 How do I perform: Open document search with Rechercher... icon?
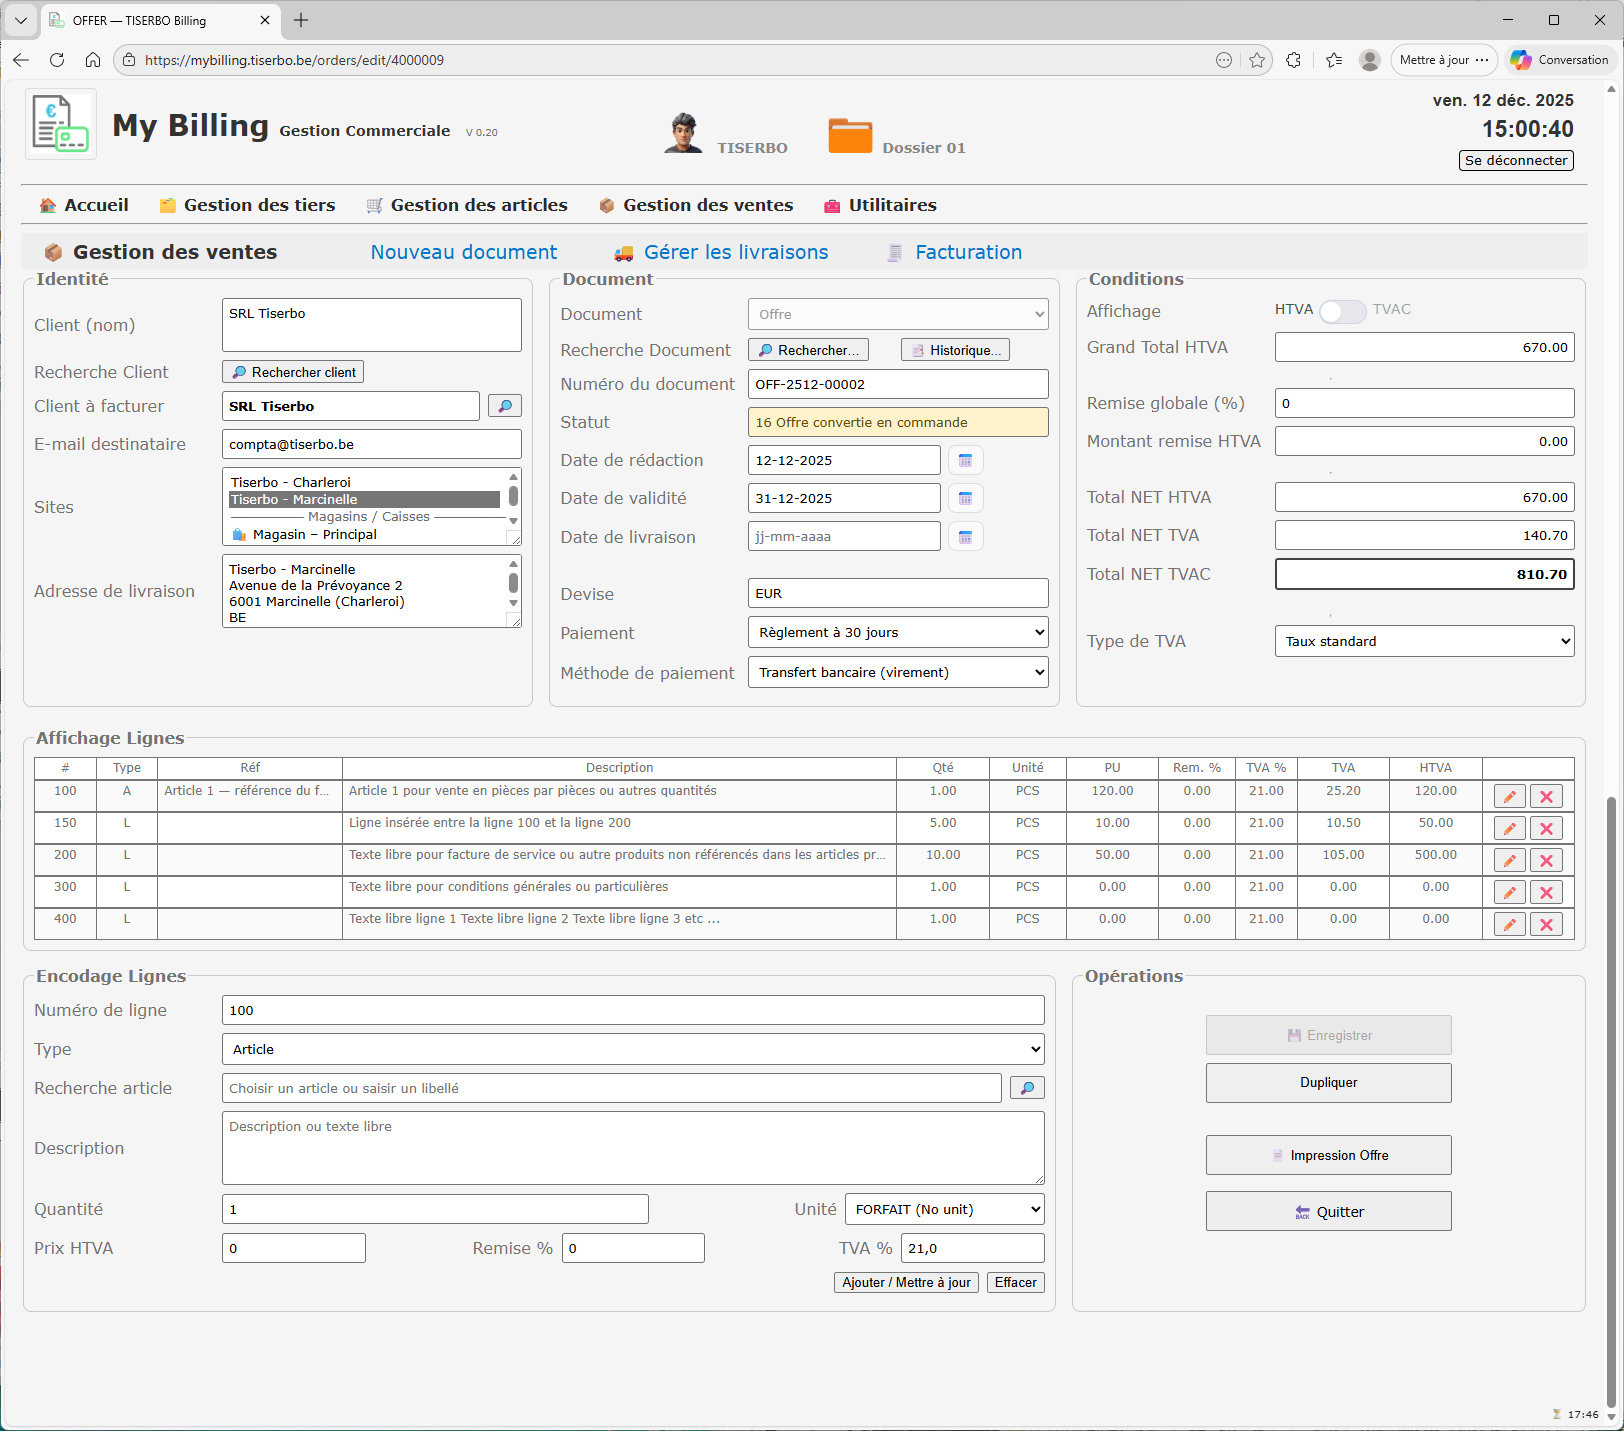(807, 349)
